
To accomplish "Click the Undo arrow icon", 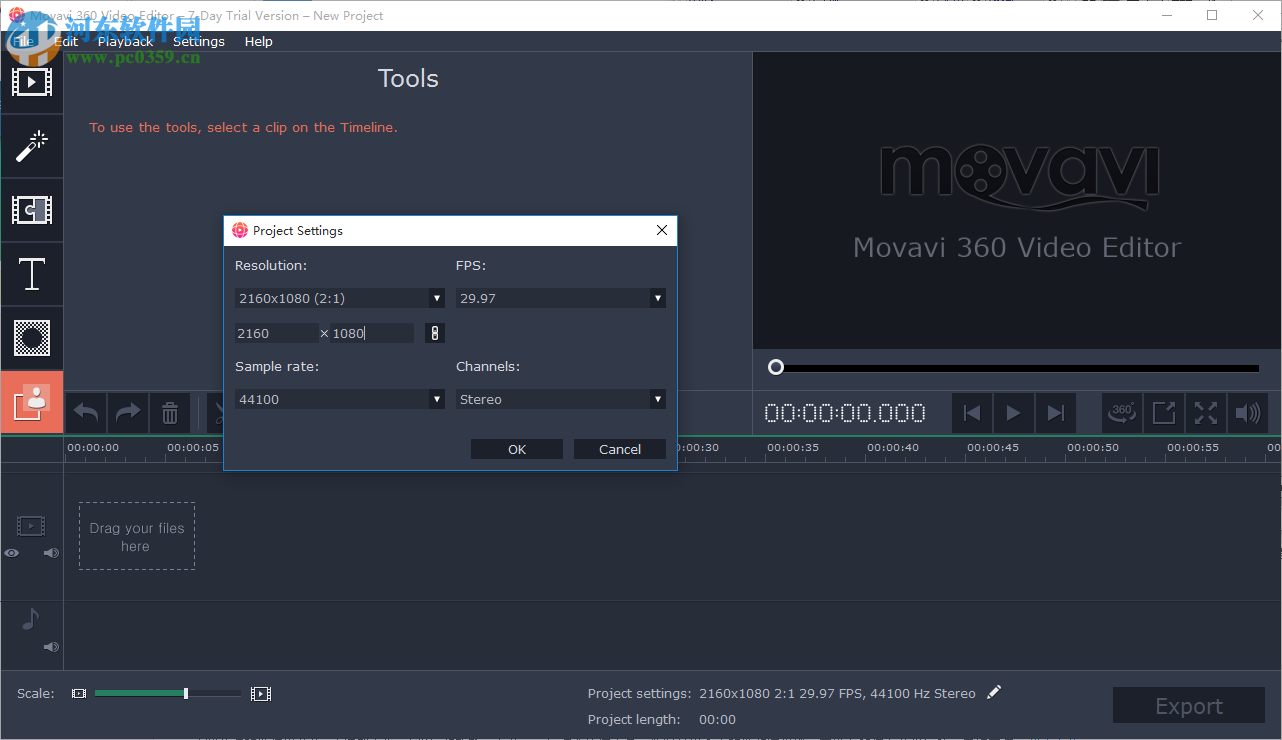I will coord(85,412).
